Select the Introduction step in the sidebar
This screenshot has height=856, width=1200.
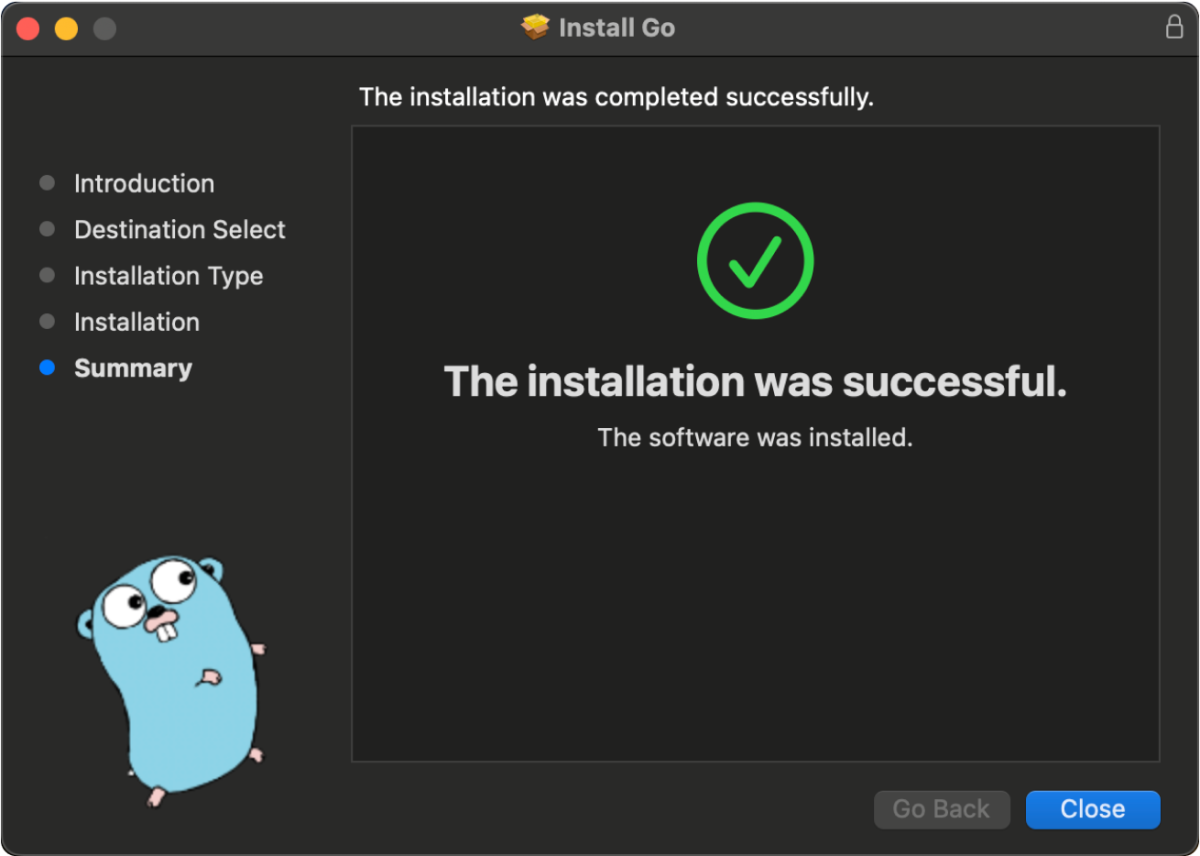pos(144,183)
